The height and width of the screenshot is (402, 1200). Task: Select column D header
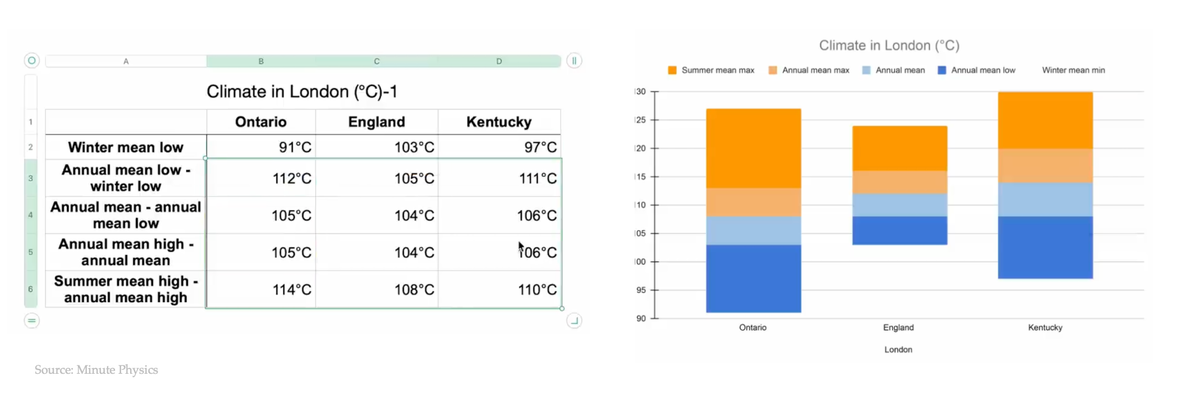pyautogui.click(x=499, y=61)
